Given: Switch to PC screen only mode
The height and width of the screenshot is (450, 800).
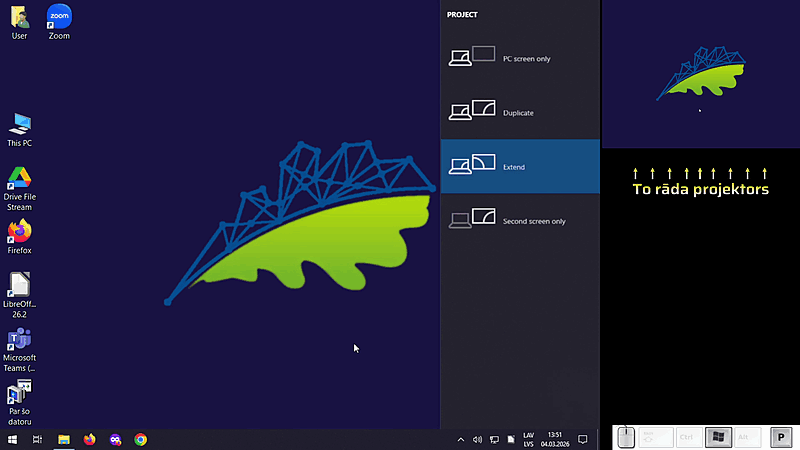Looking at the screenshot, I should coord(520,58).
